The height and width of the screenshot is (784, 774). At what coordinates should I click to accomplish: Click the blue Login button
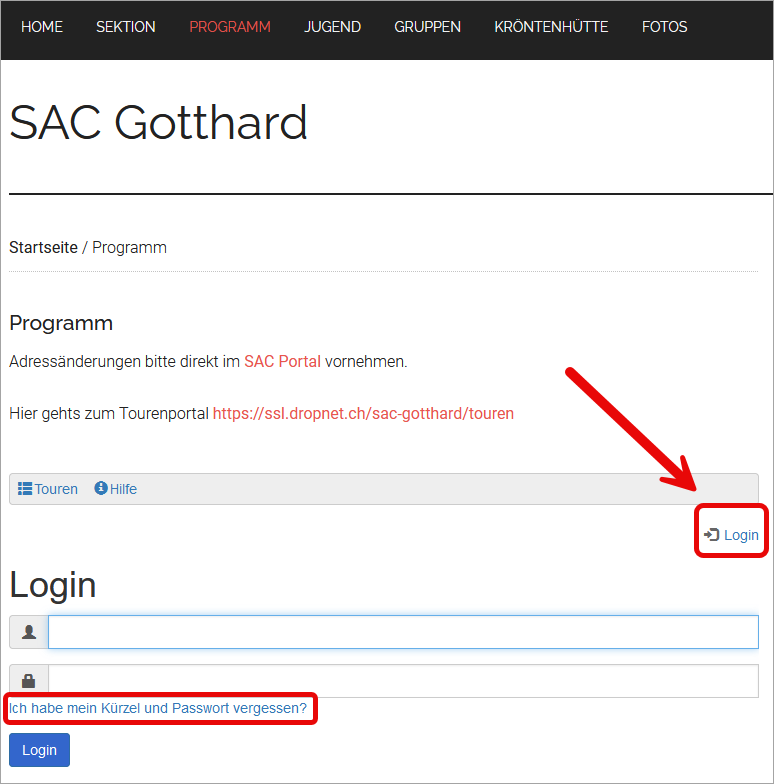coord(40,750)
